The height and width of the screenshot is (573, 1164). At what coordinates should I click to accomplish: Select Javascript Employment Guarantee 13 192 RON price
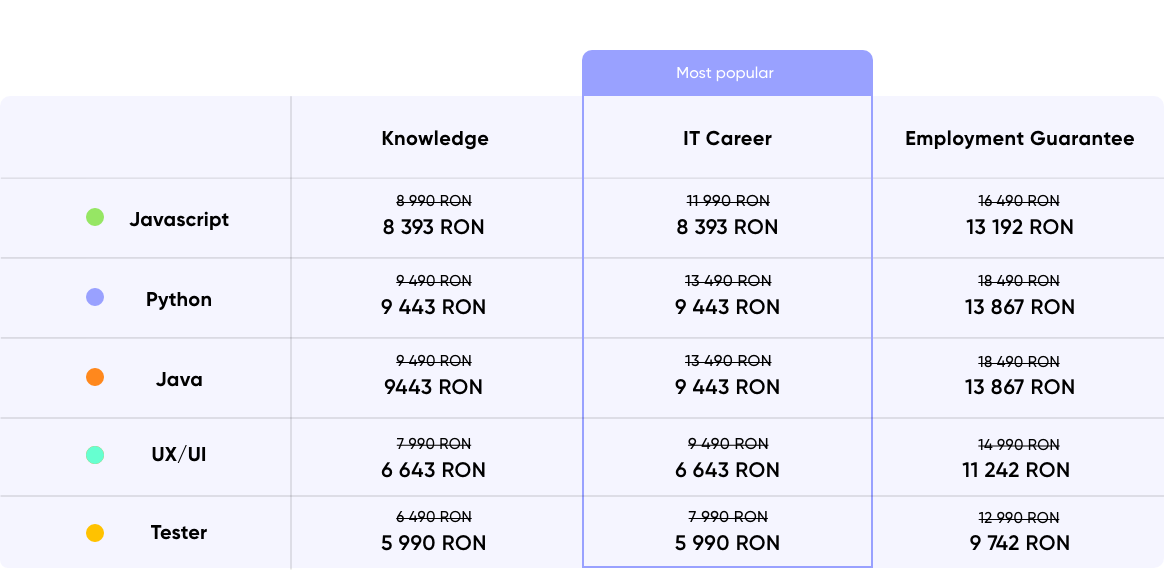point(1019,227)
